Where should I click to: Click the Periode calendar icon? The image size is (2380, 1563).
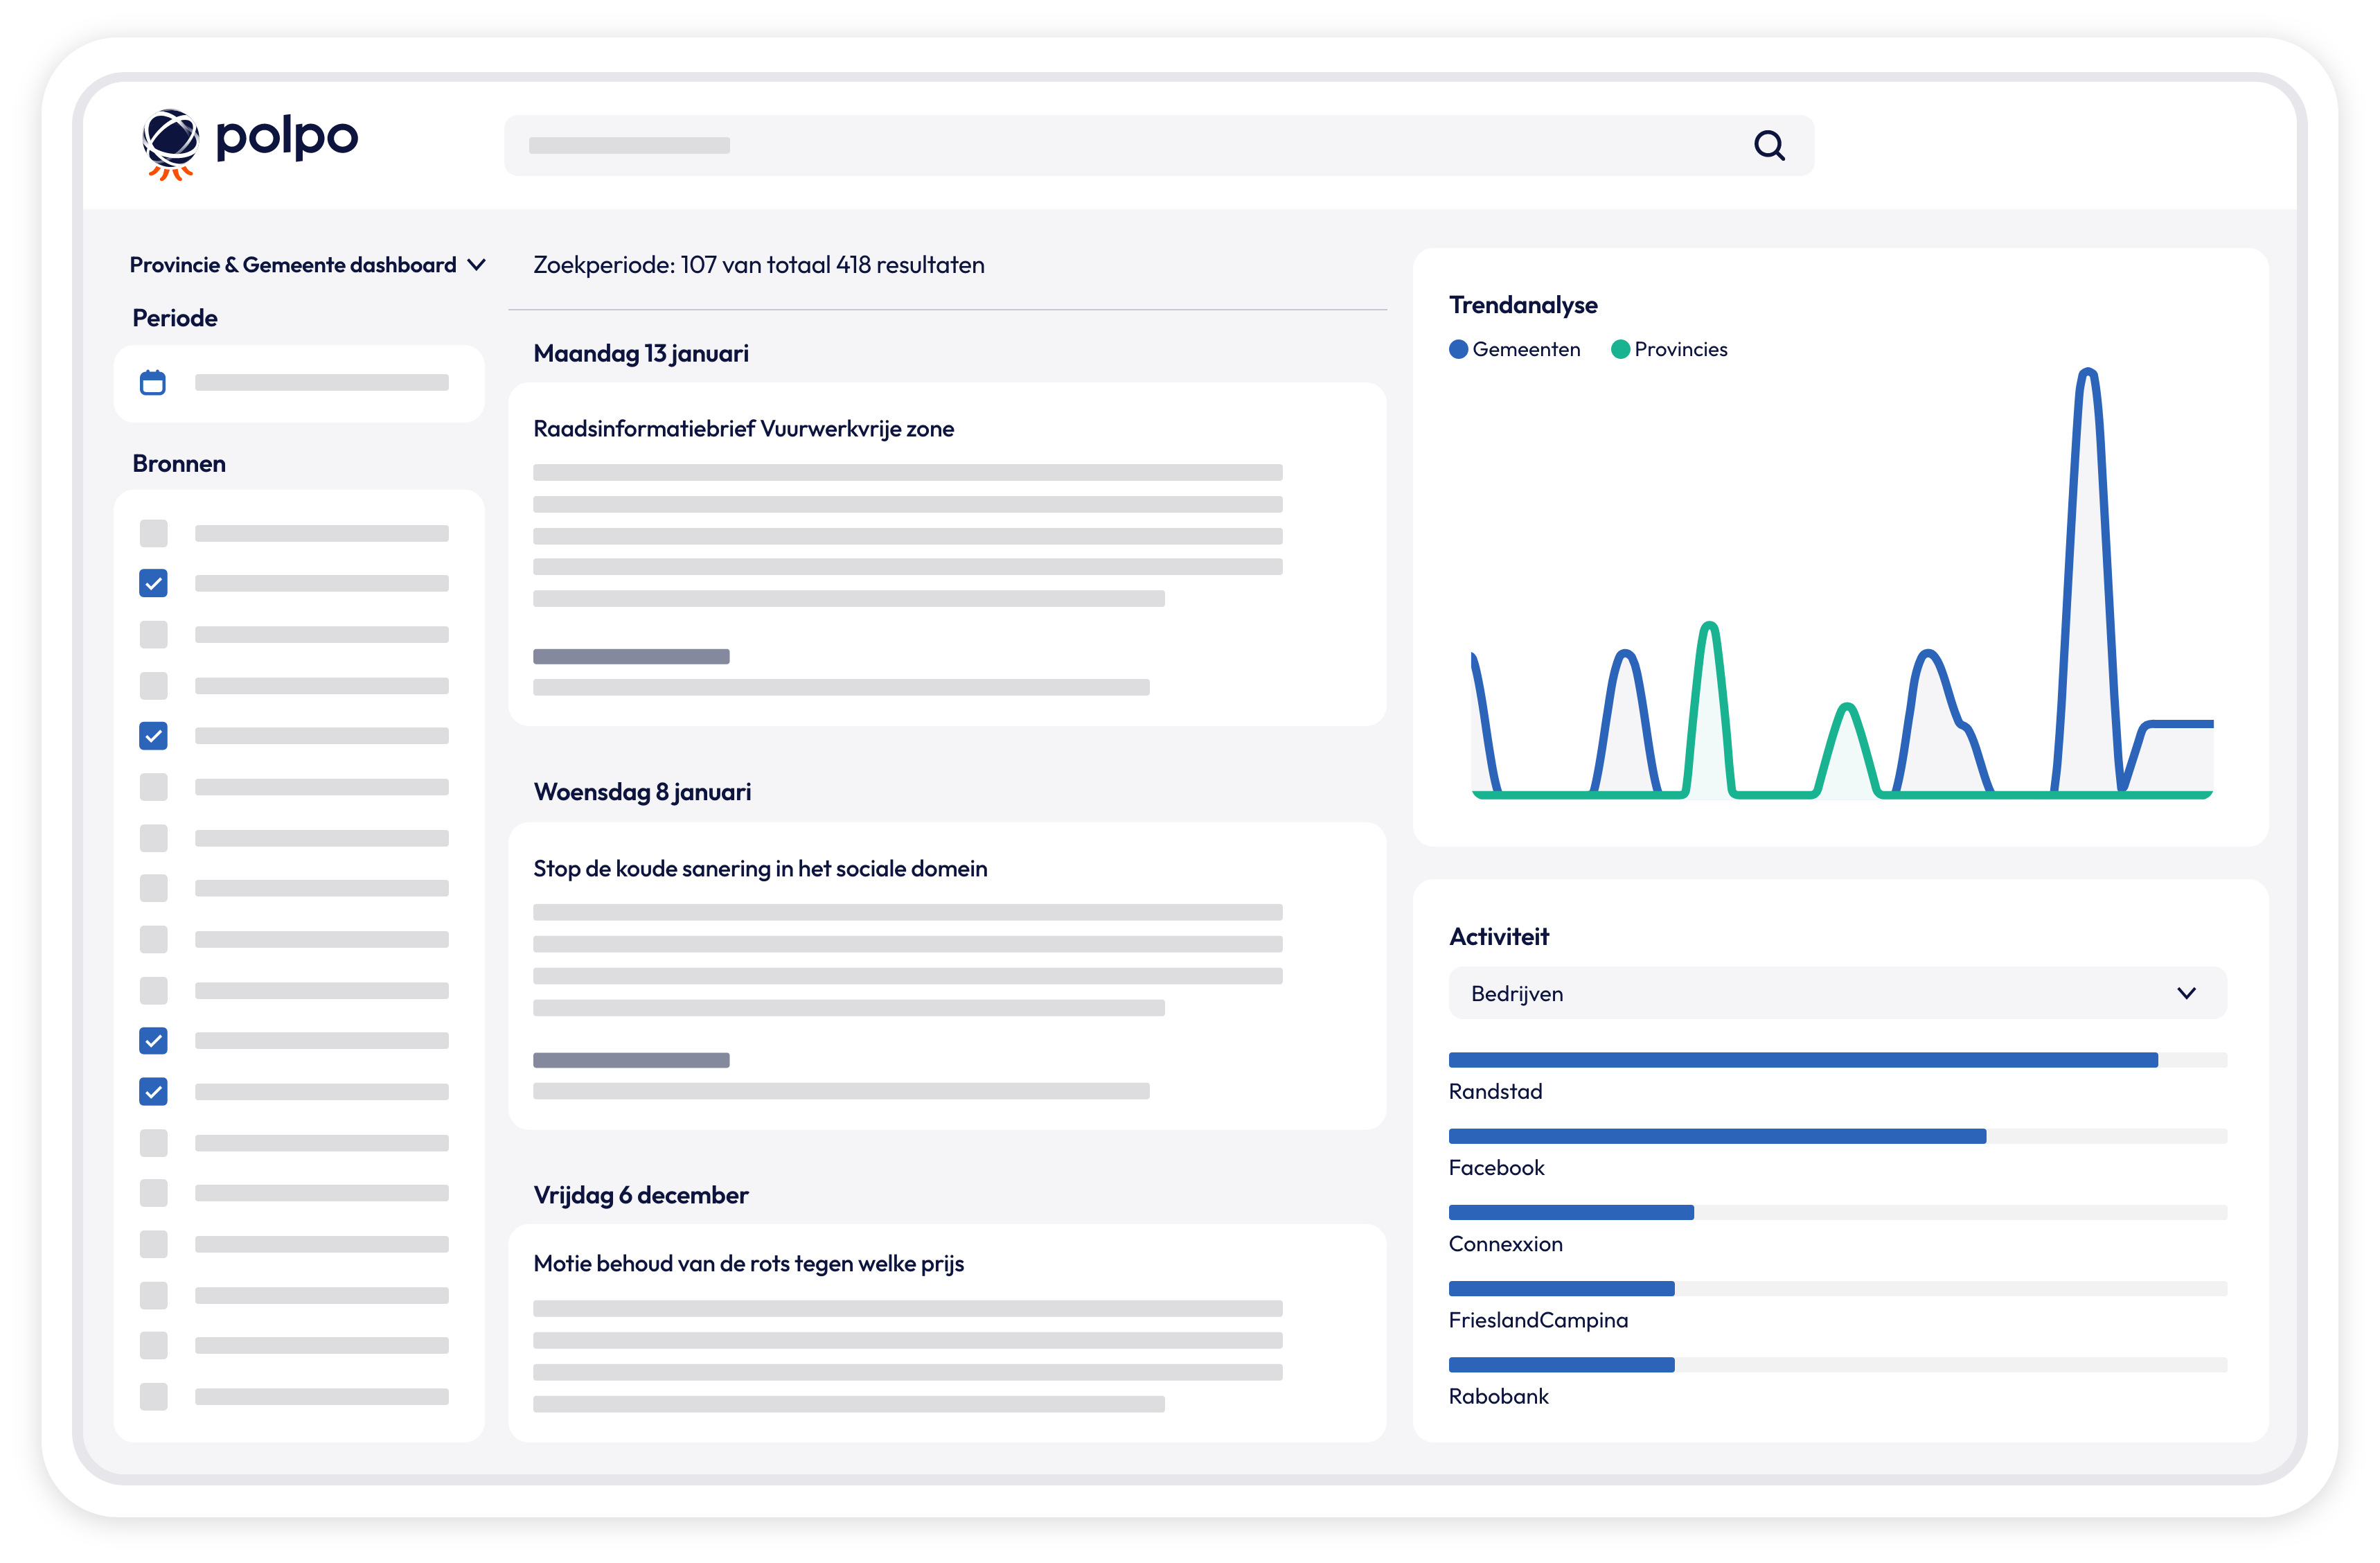tap(153, 383)
